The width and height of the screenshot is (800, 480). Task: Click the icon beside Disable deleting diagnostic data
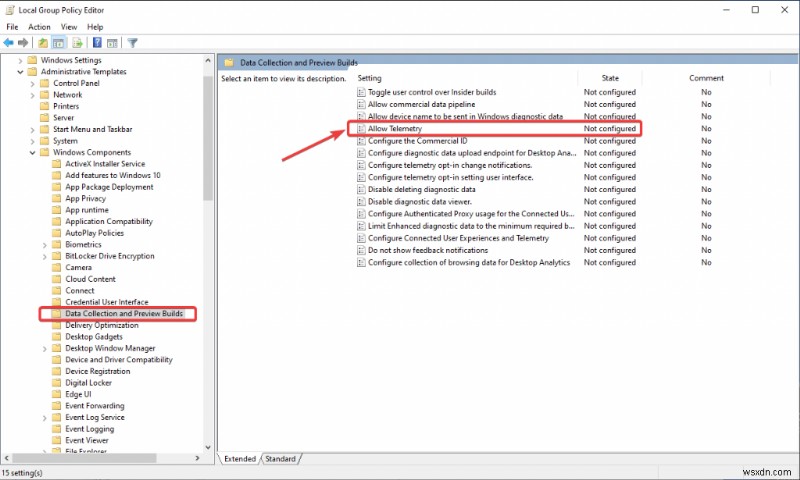pyautogui.click(x=361, y=189)
